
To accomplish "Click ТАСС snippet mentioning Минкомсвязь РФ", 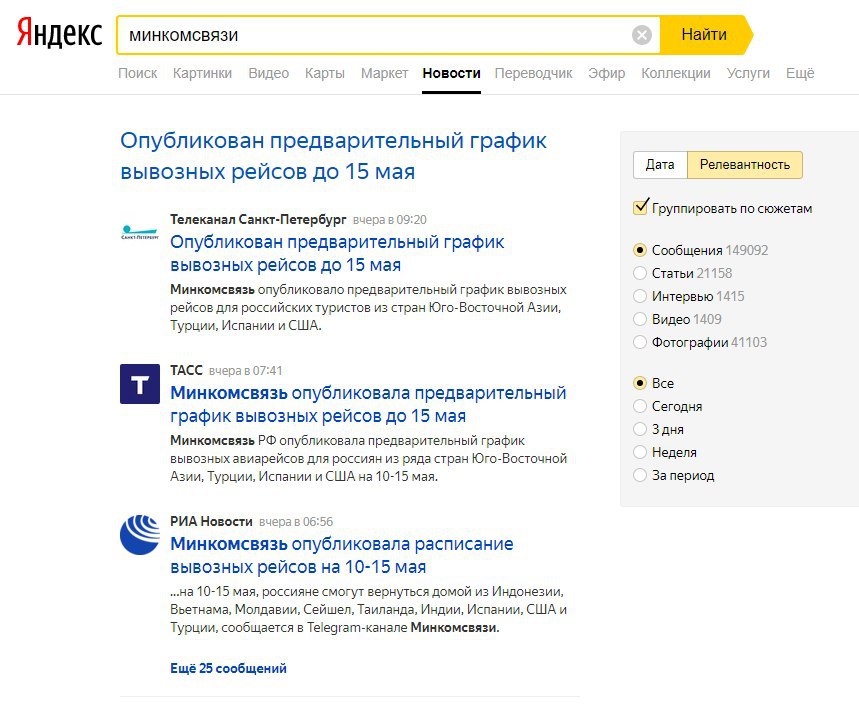I will (368, 458).
